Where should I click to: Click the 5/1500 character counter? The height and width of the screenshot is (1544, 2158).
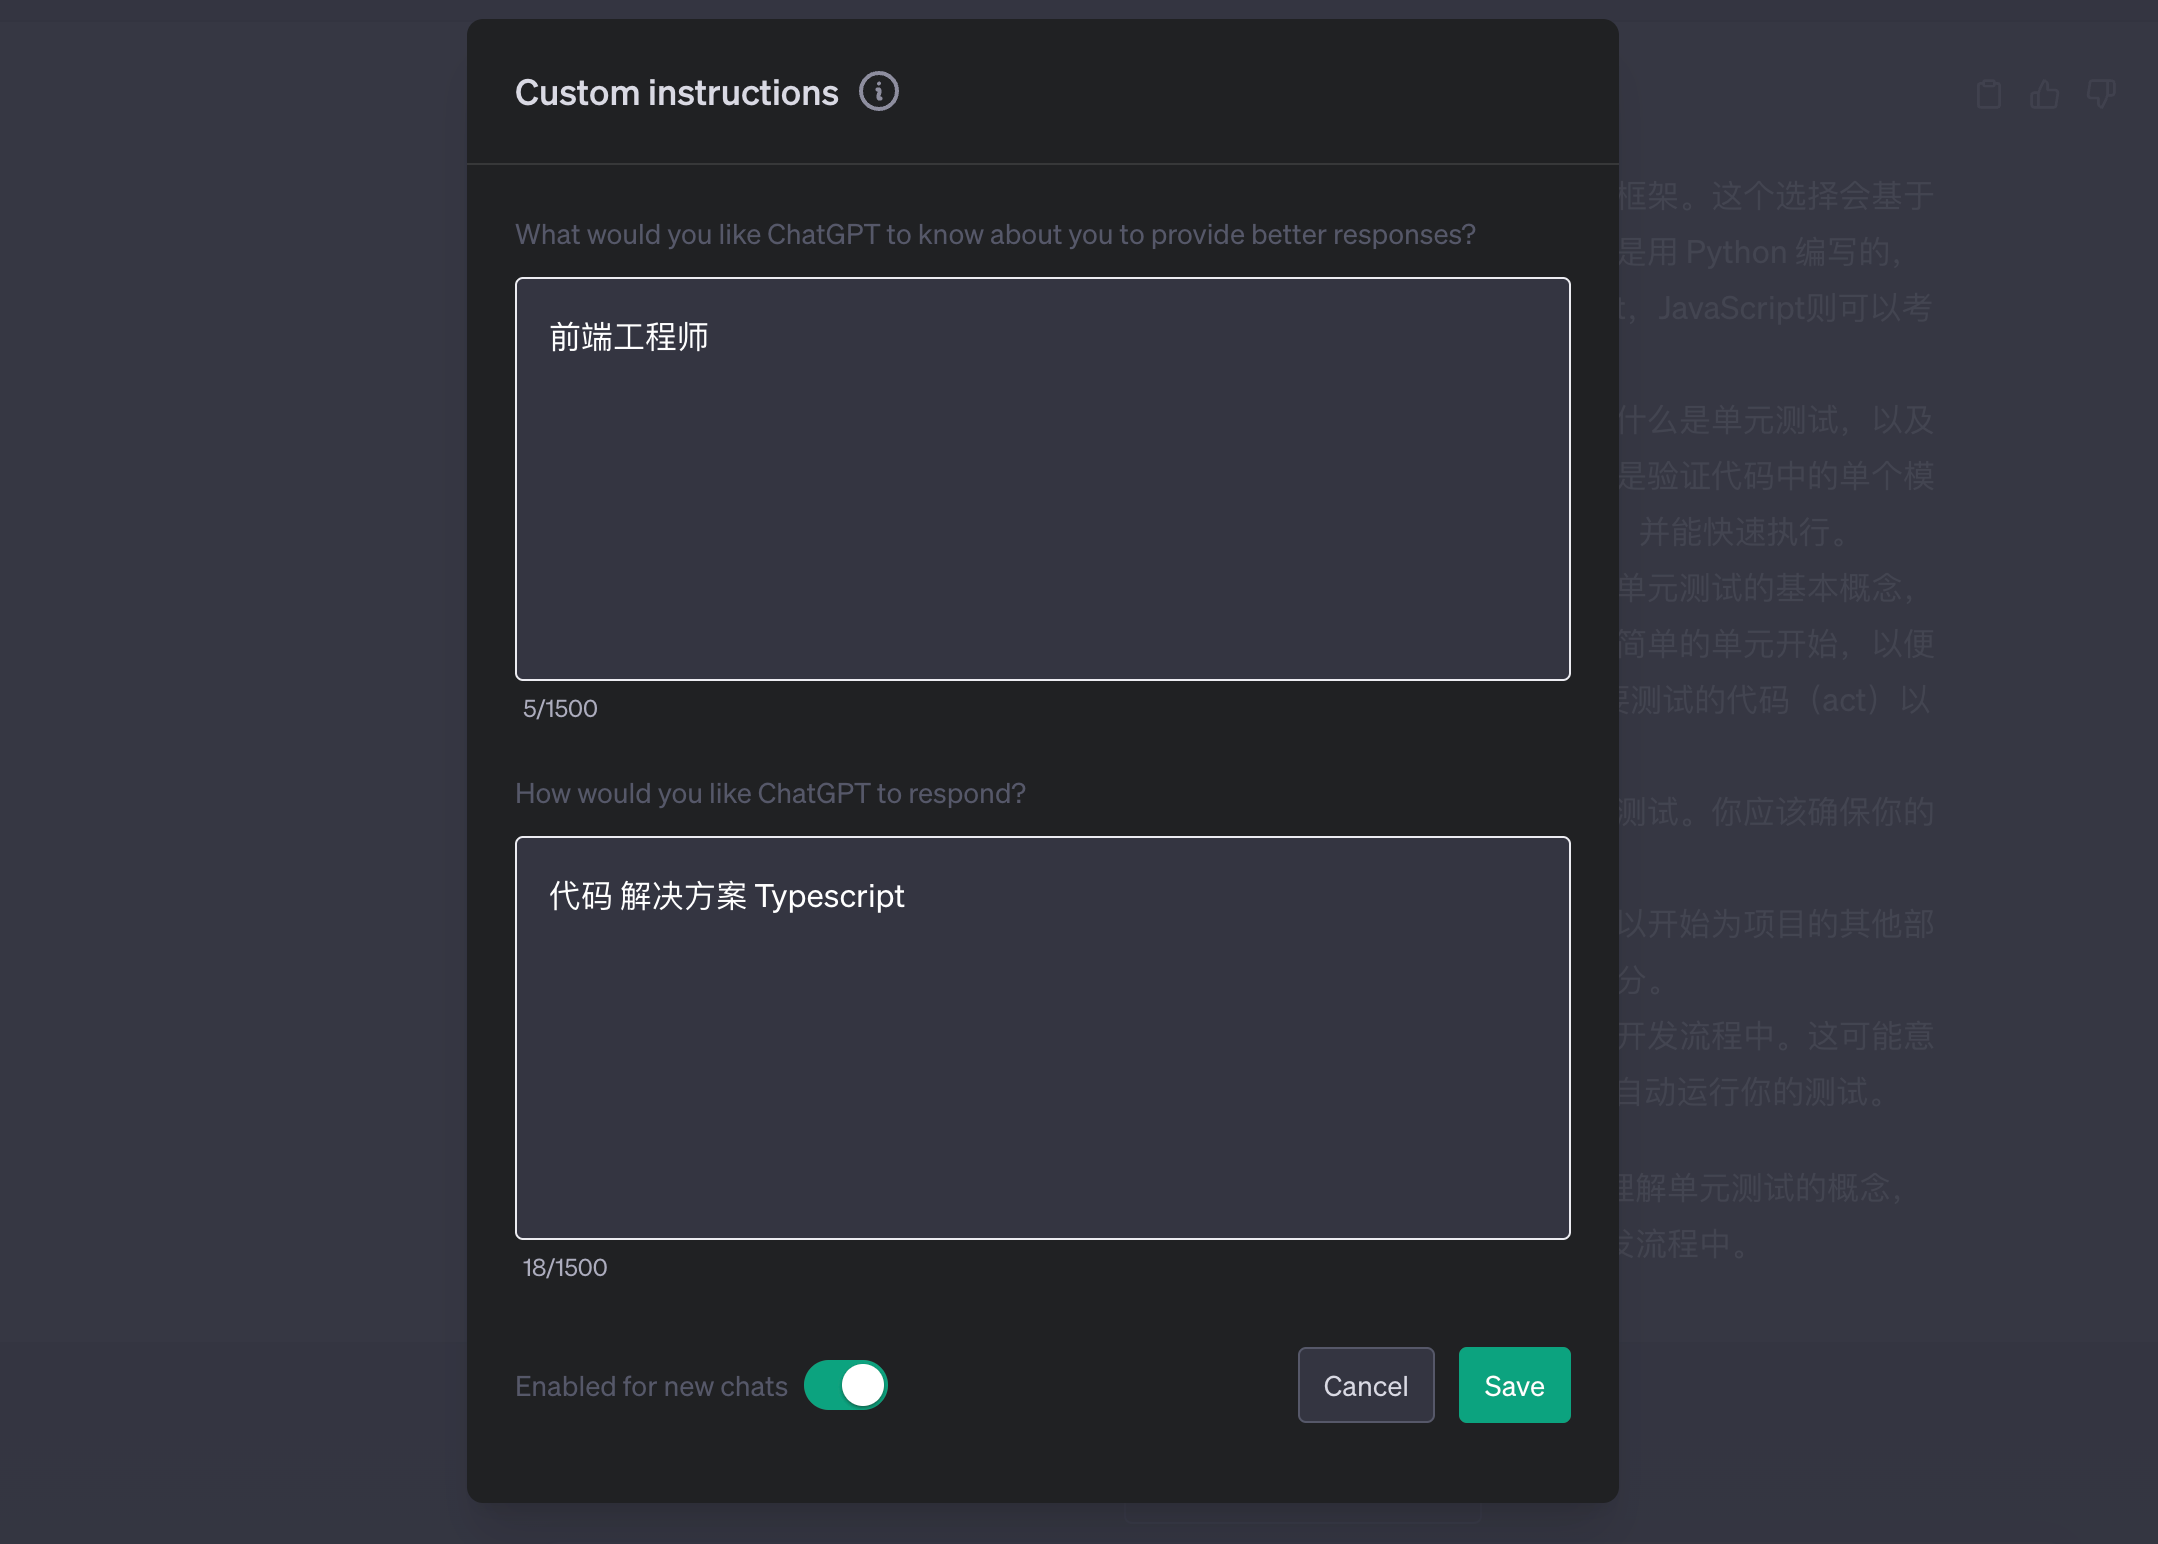click(560, 708)
